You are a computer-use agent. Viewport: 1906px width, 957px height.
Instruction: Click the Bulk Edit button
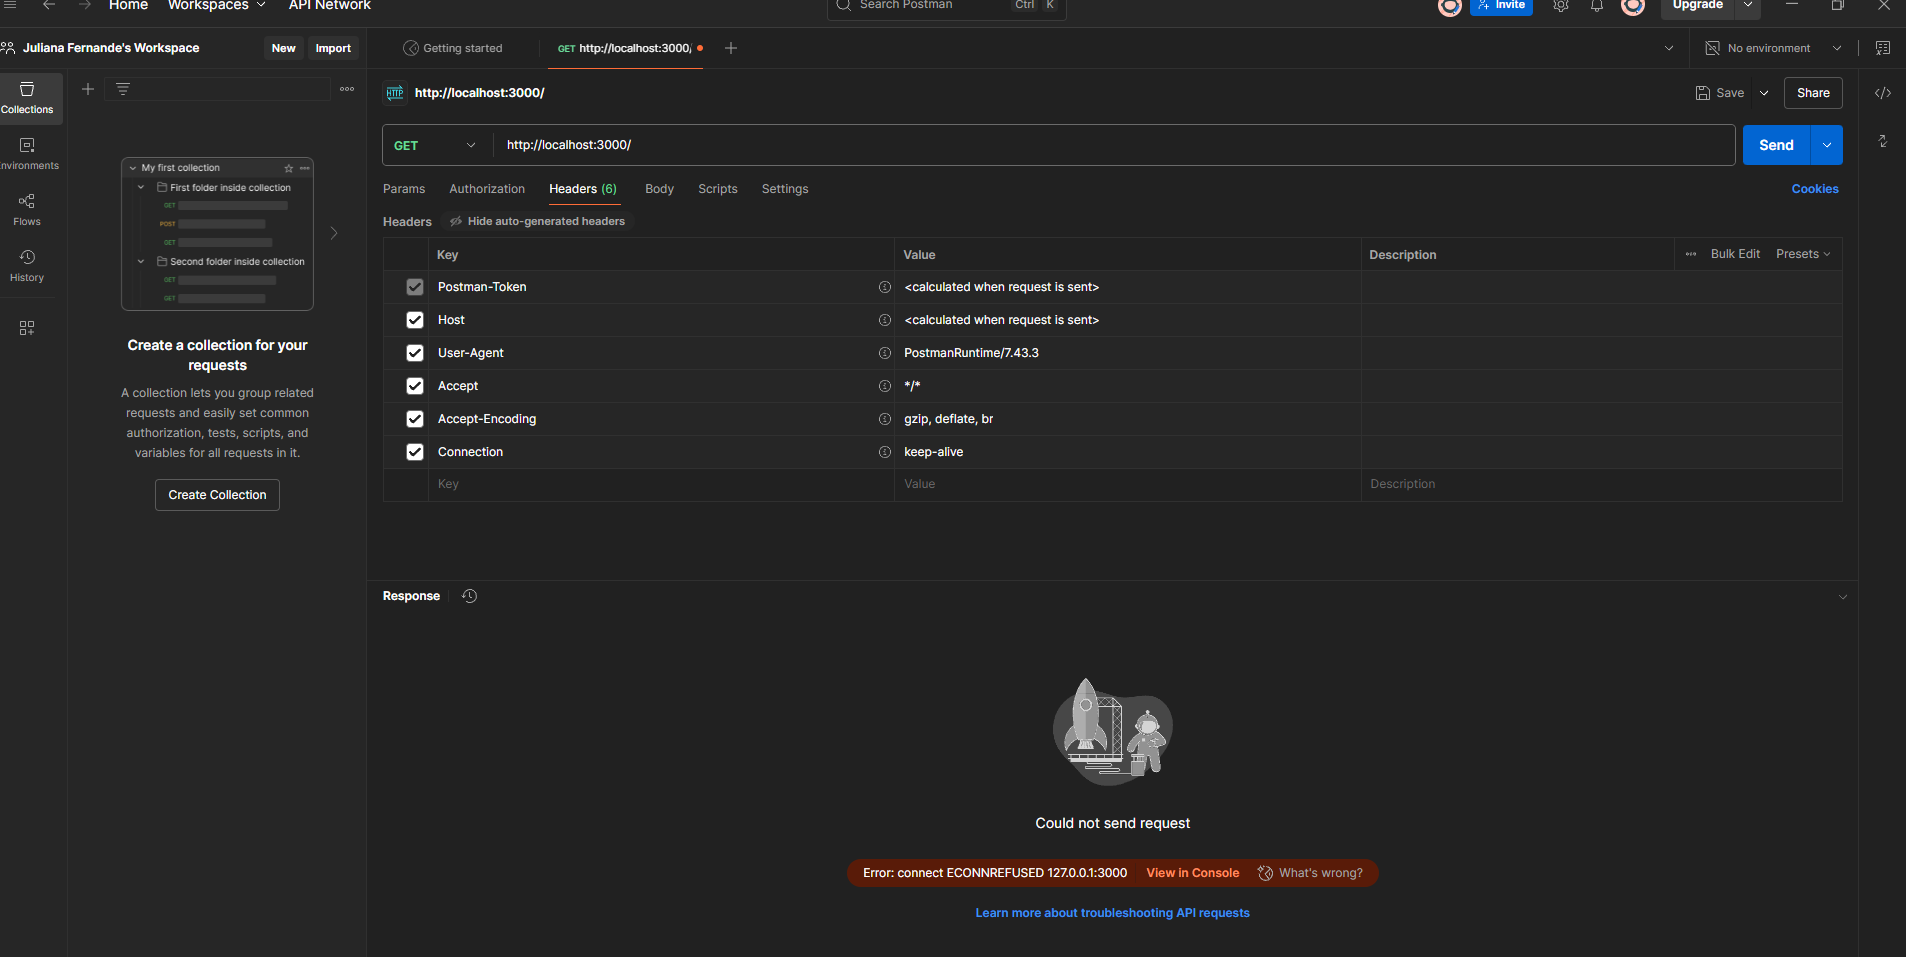pyautogui.click(x=1735, y=254)
